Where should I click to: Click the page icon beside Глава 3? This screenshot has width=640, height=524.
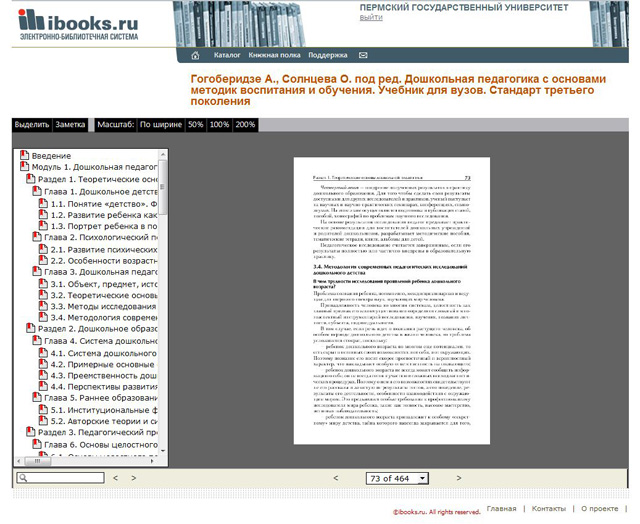tap(37, 271)
